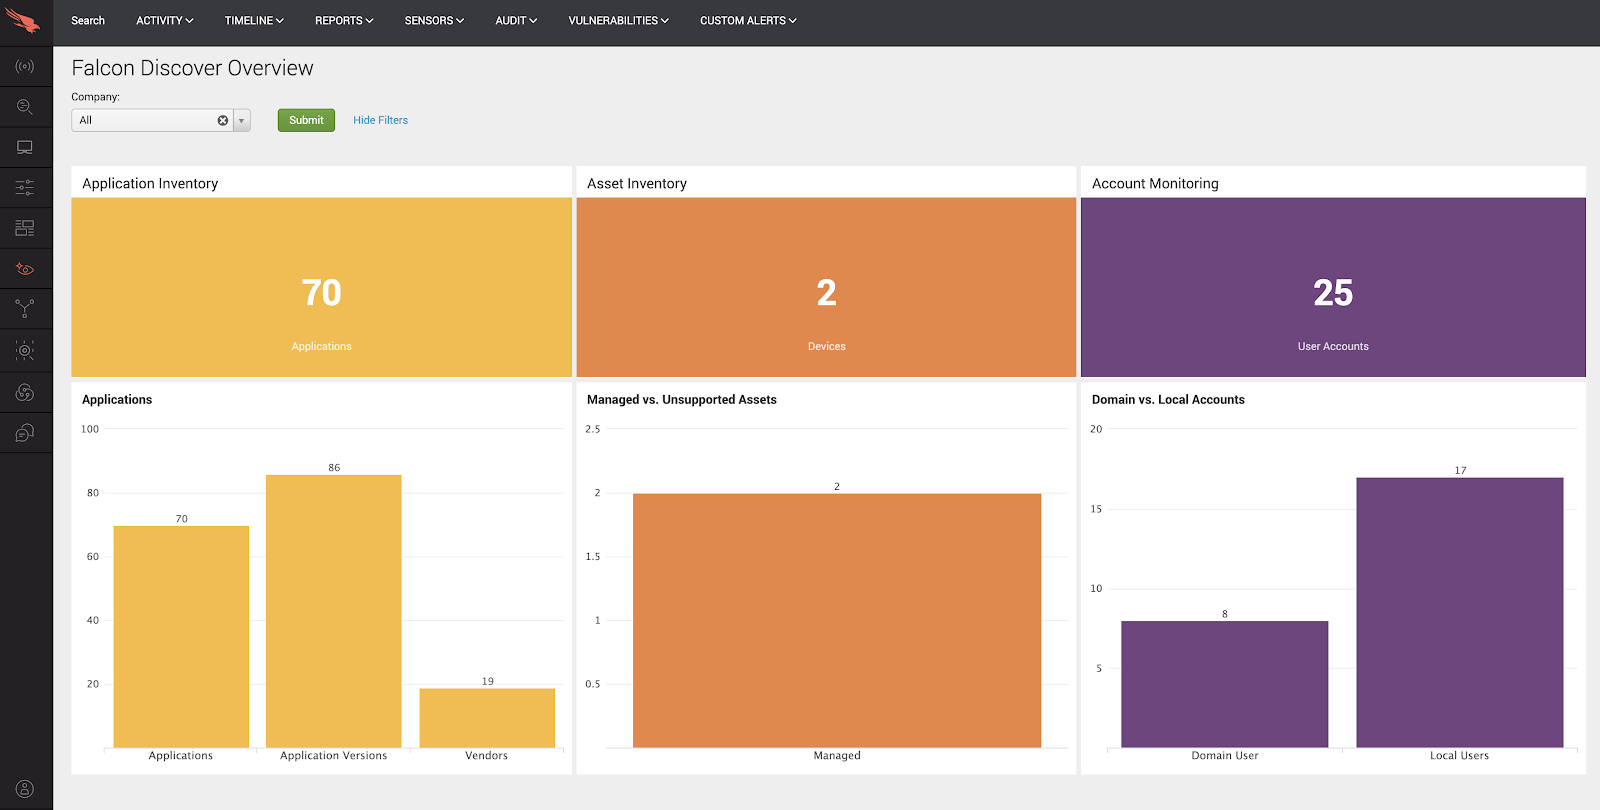Screen dimensions: 1600x810
Task: Open the chat bubbles Support sidebar icon
Action: [25, 432]
